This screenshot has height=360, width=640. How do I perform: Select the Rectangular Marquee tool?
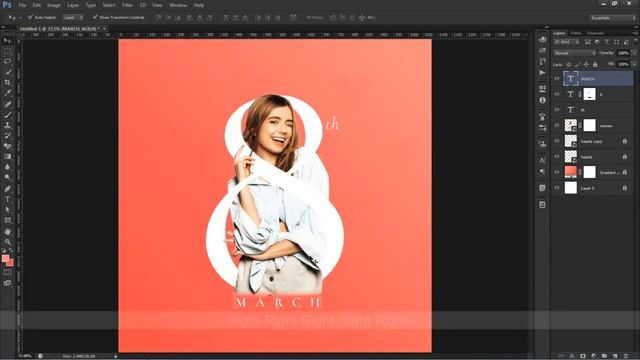[x=7, y=51]
